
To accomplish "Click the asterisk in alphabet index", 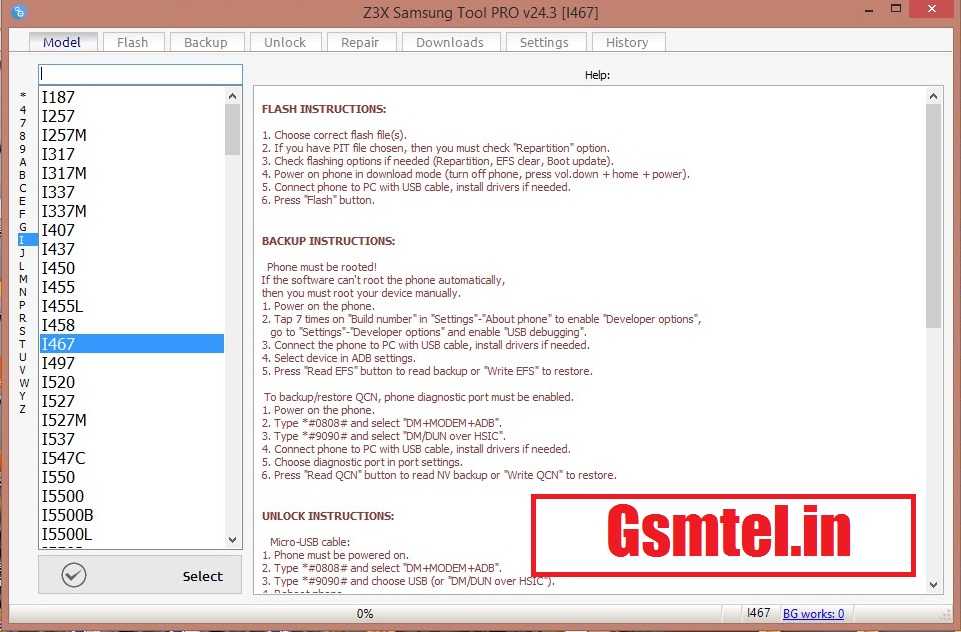I will point(23,96).
